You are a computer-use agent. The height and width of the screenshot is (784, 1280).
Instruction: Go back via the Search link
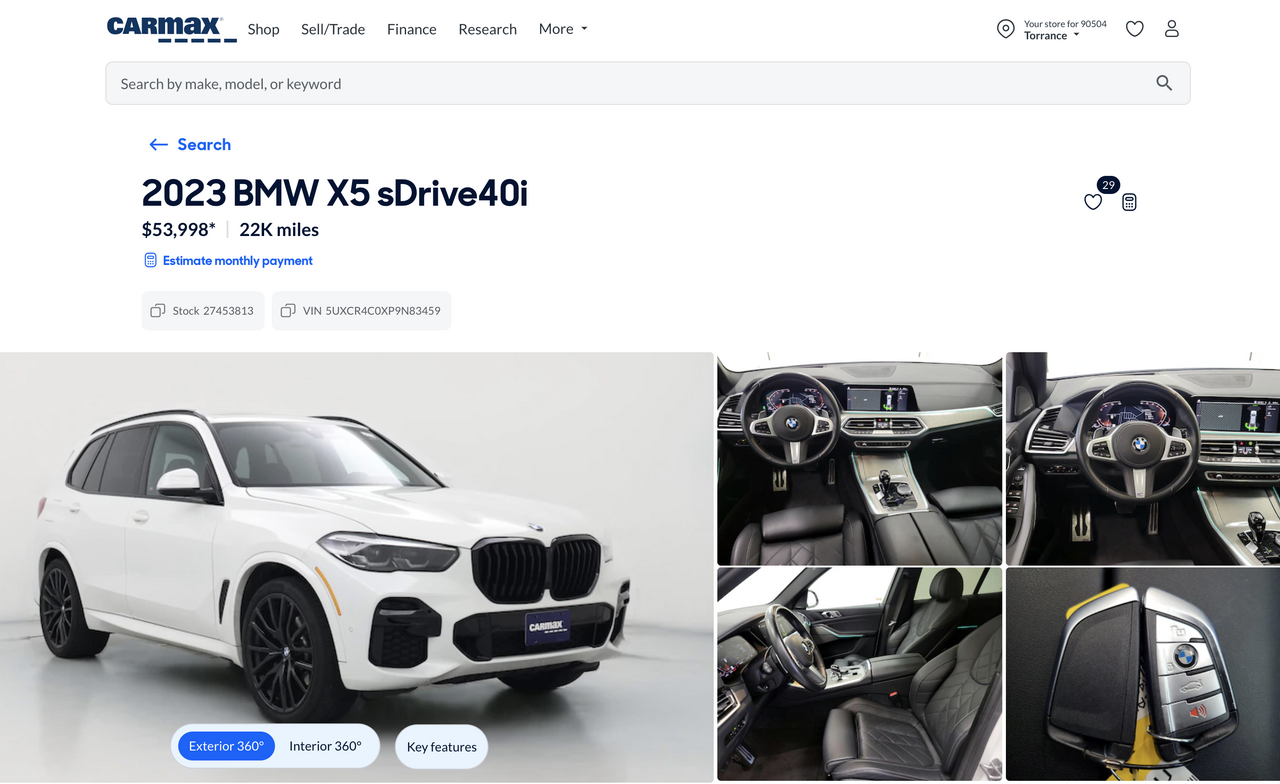point(204,144)
